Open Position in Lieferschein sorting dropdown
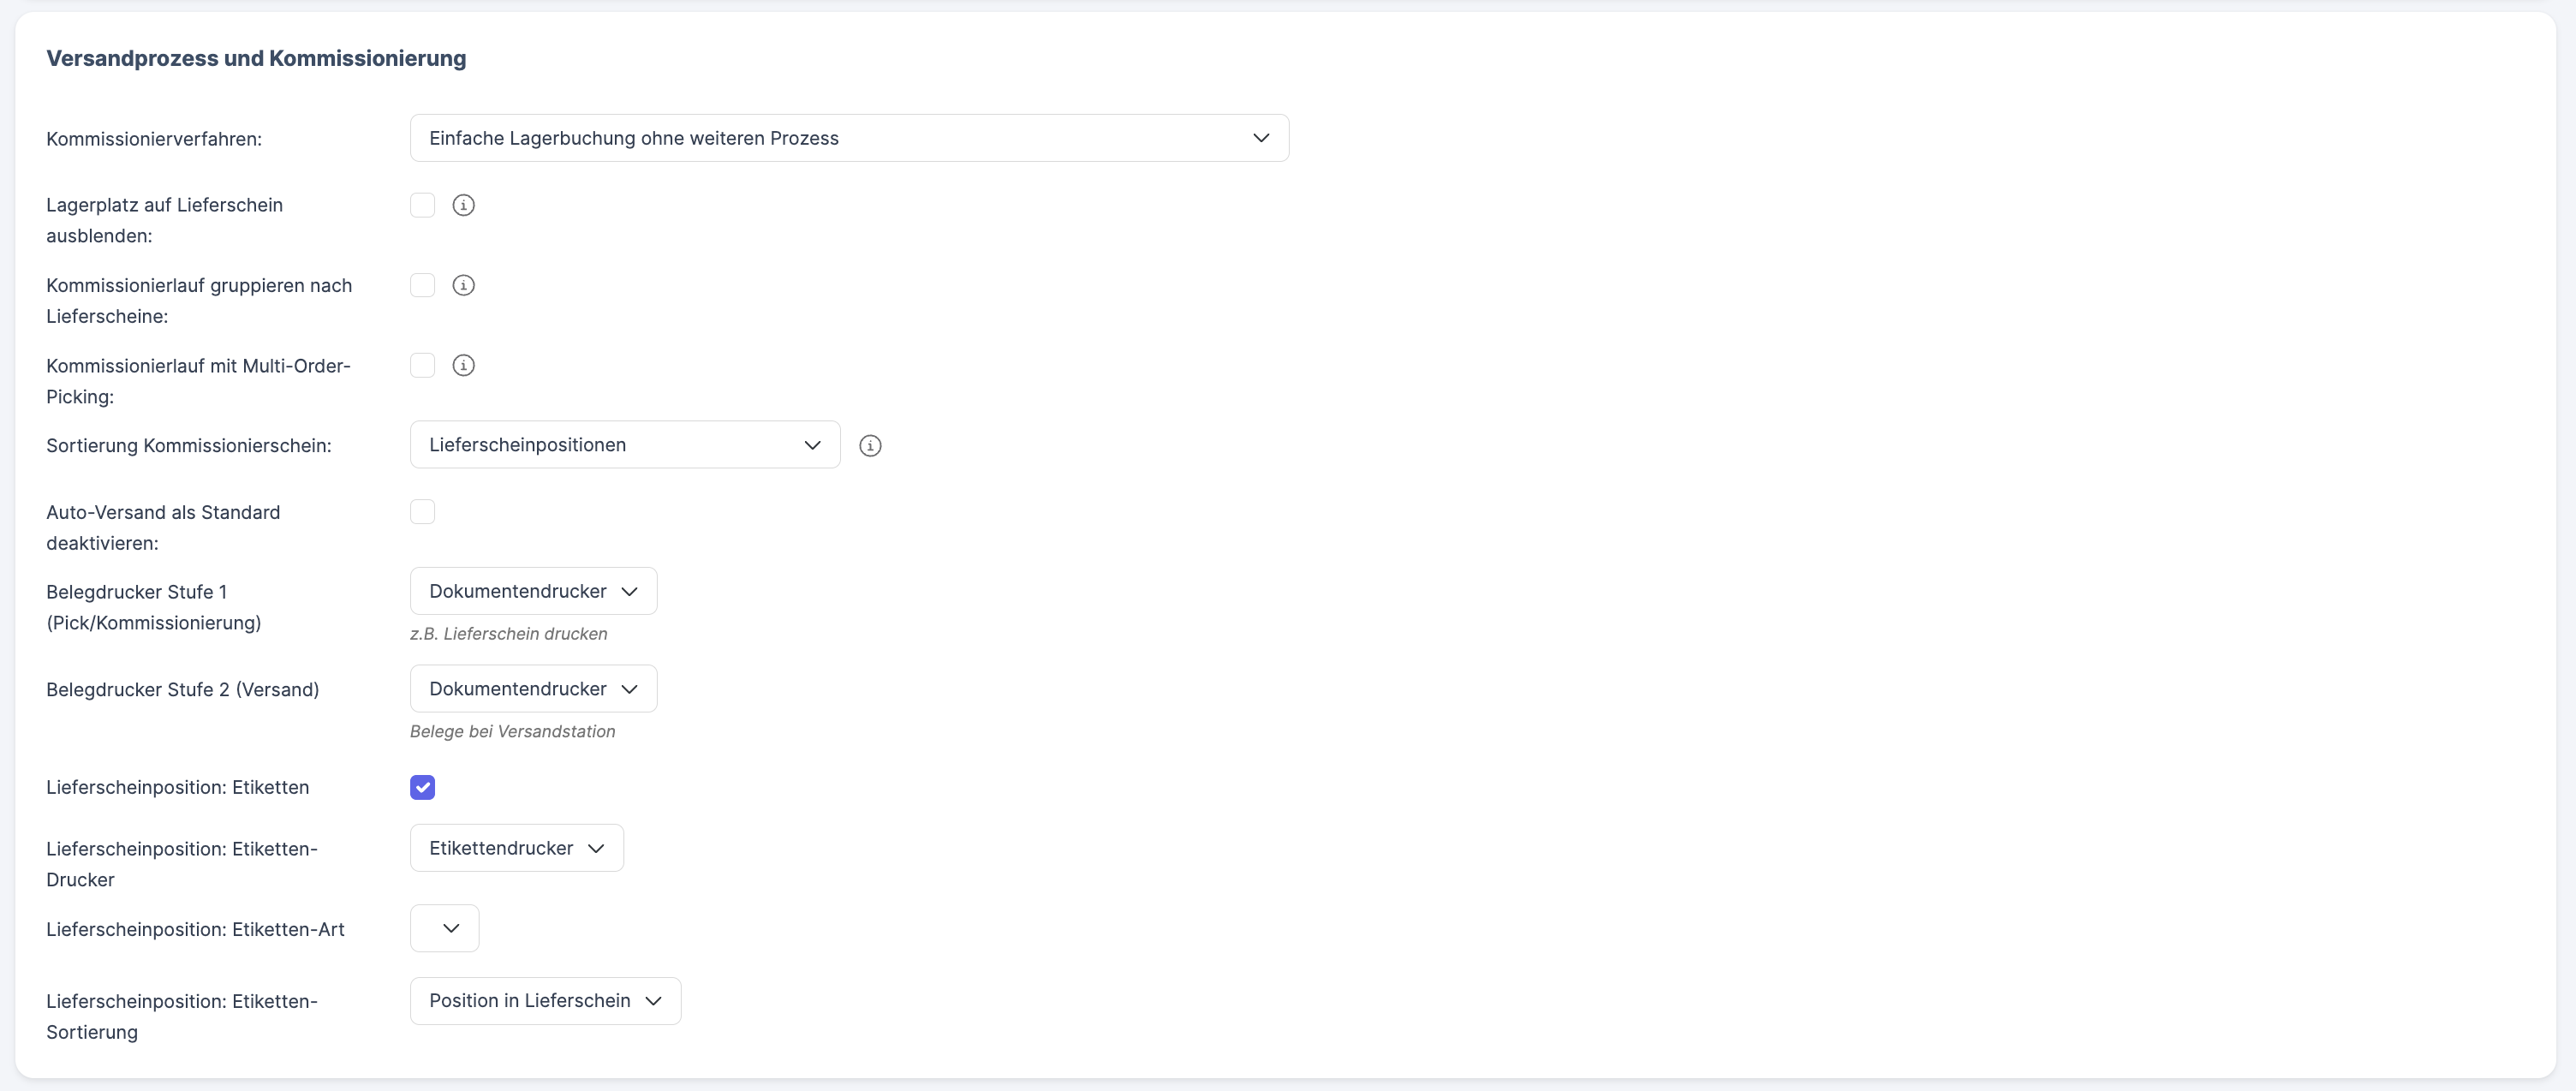2576x1091 pixels. pyautogui.click(x=545, y=1001)
